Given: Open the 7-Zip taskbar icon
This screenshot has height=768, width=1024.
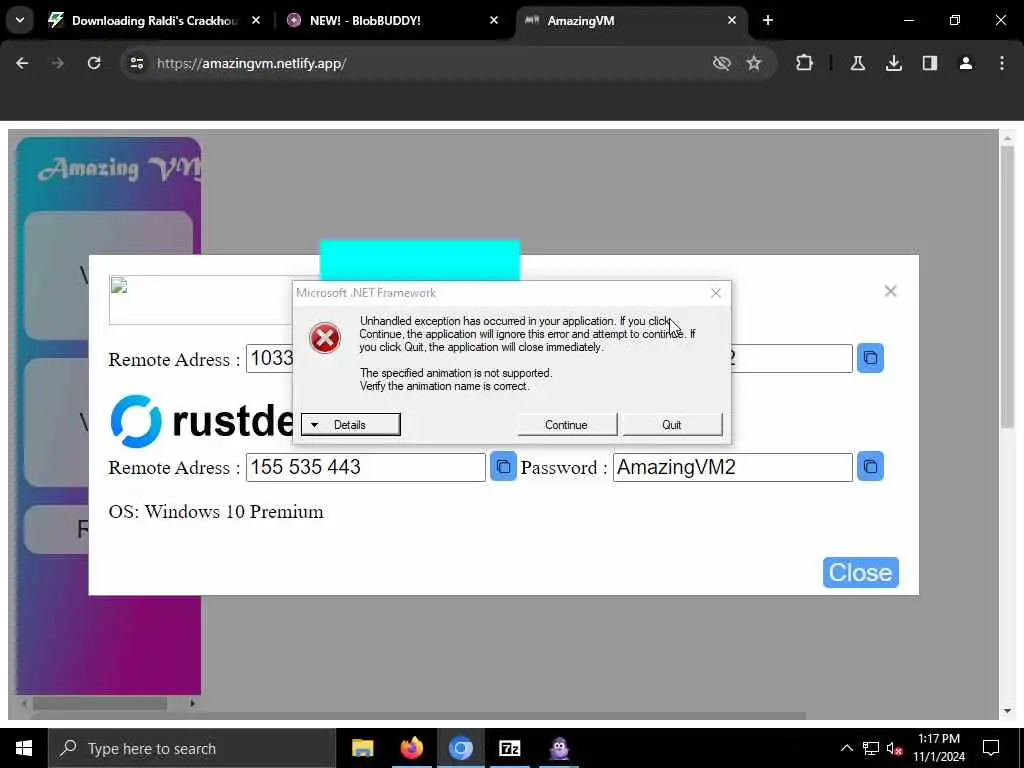Looking at the screenshot, I should (x=509, y=748).
